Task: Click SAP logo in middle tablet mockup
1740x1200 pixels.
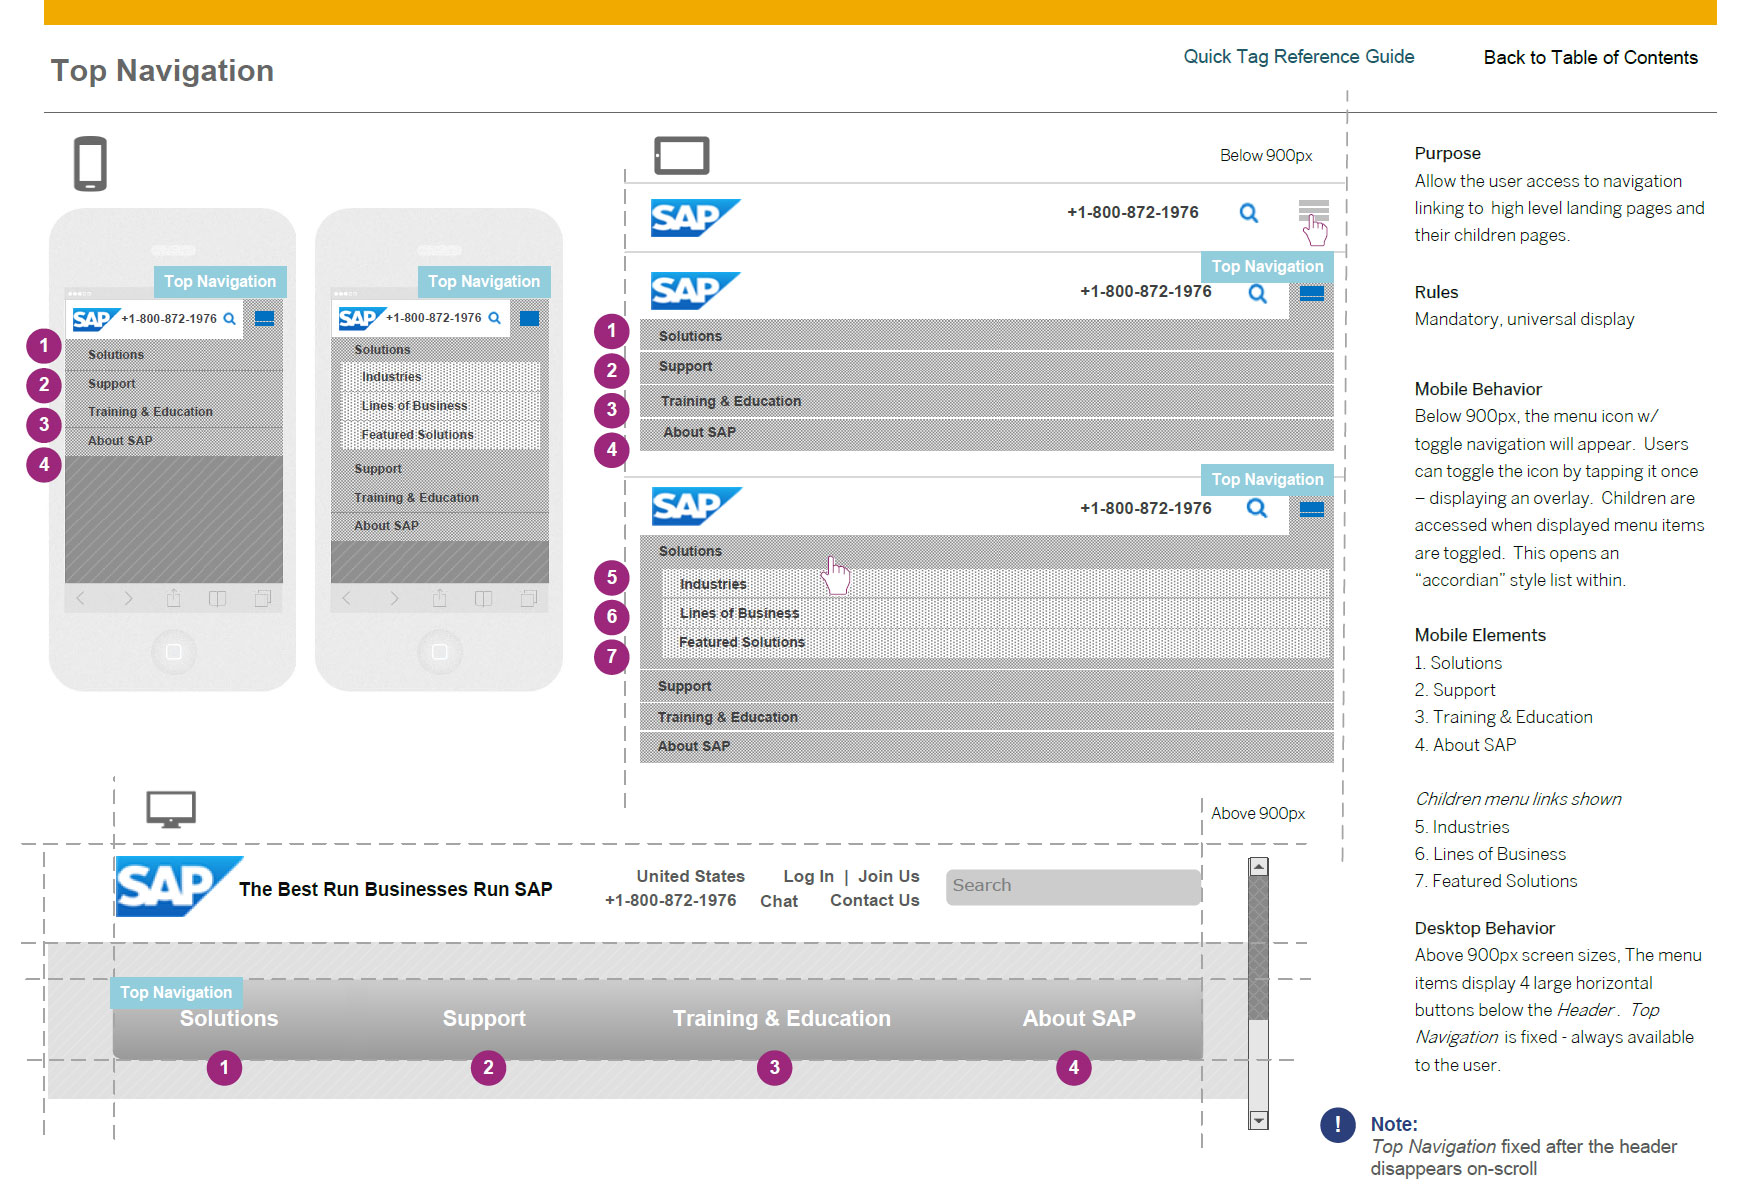Action: tap(695, 291)
